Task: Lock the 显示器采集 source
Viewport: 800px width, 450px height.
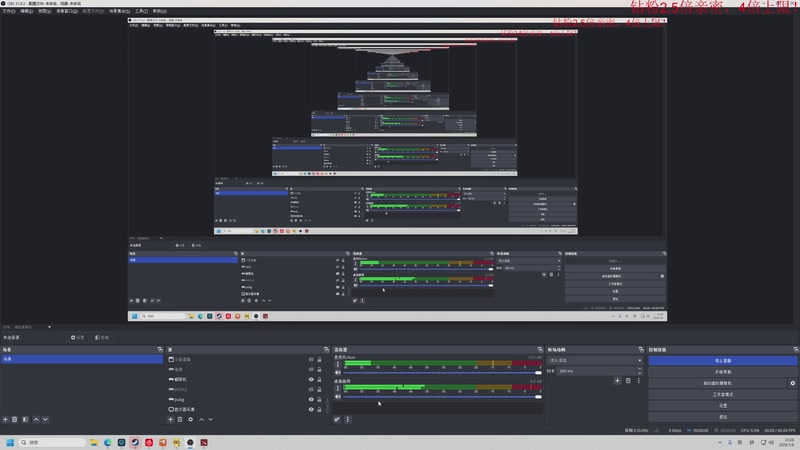Action: tap(319, 409)
